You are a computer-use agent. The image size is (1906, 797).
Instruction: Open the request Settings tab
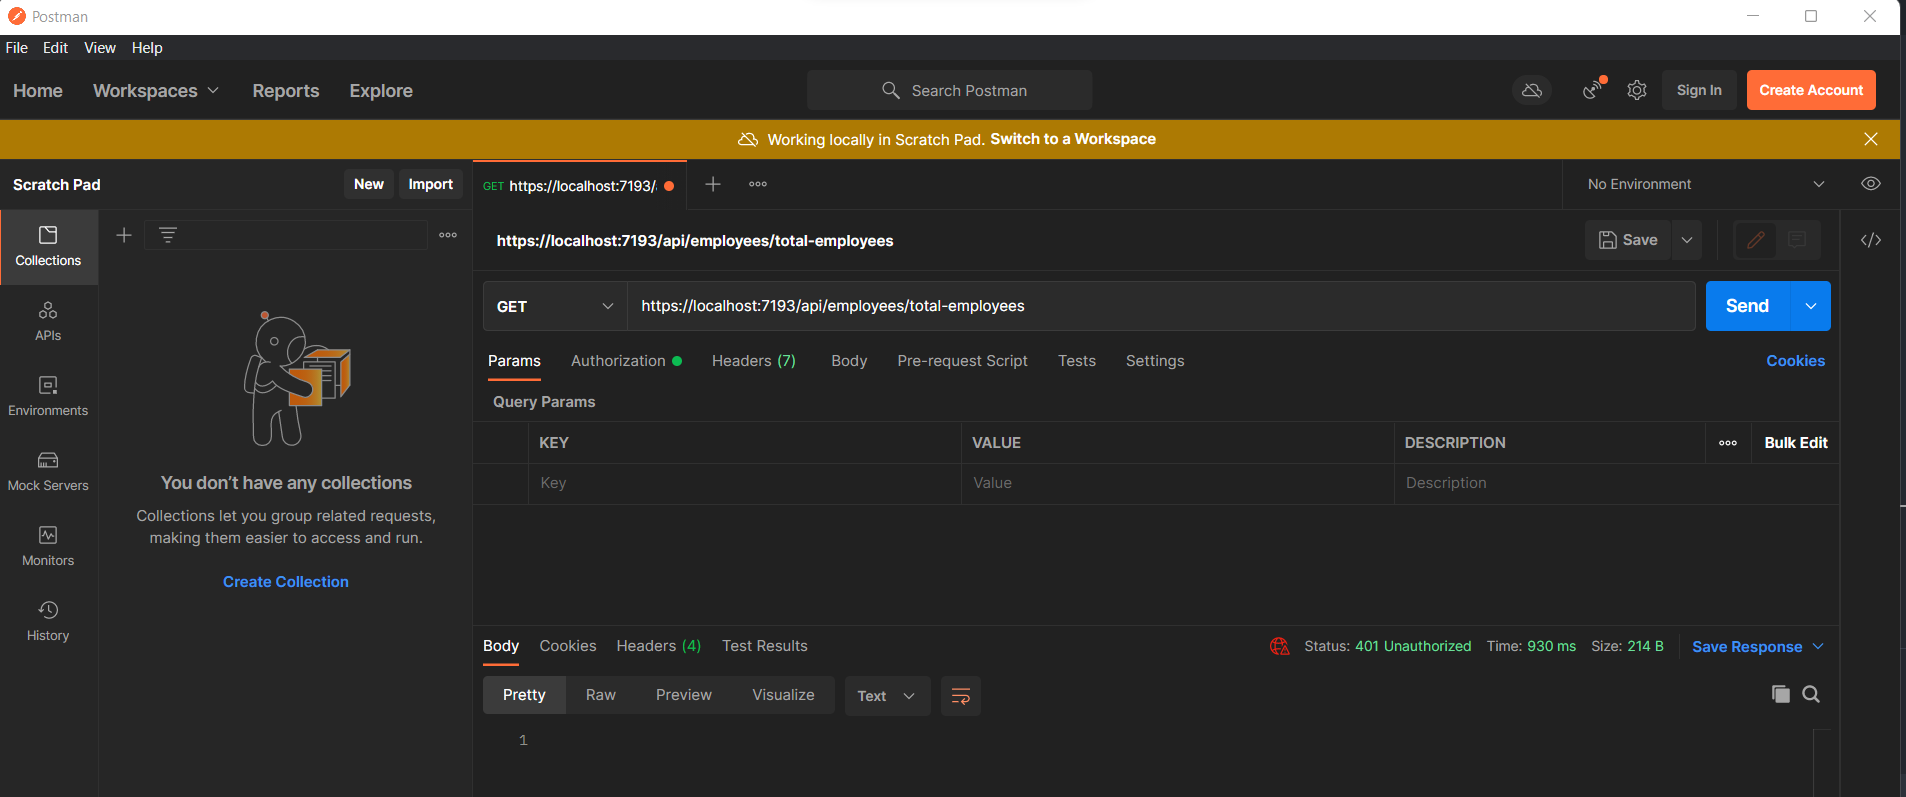(1155, 361)
